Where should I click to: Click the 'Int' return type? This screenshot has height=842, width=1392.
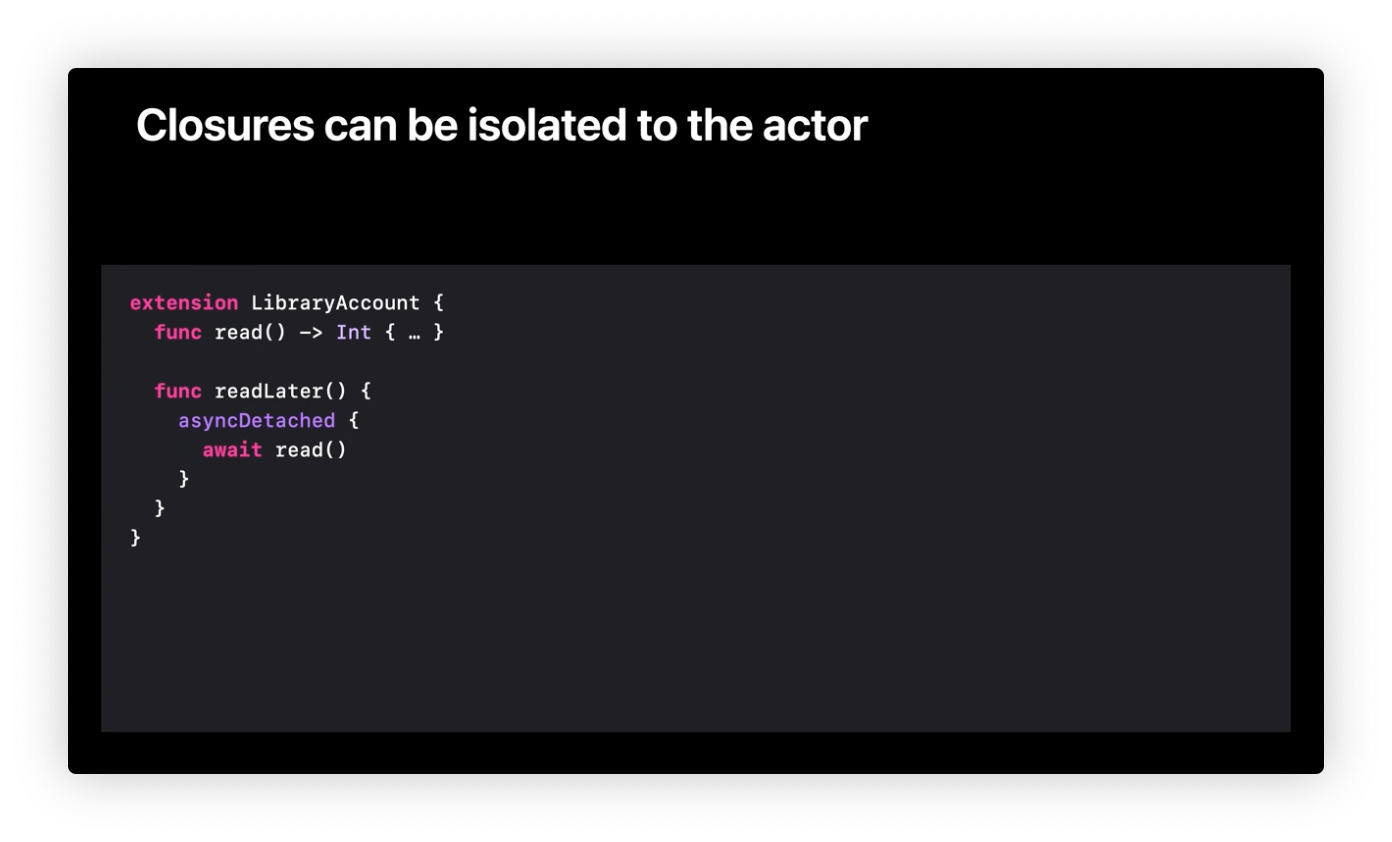pos(354,332)
